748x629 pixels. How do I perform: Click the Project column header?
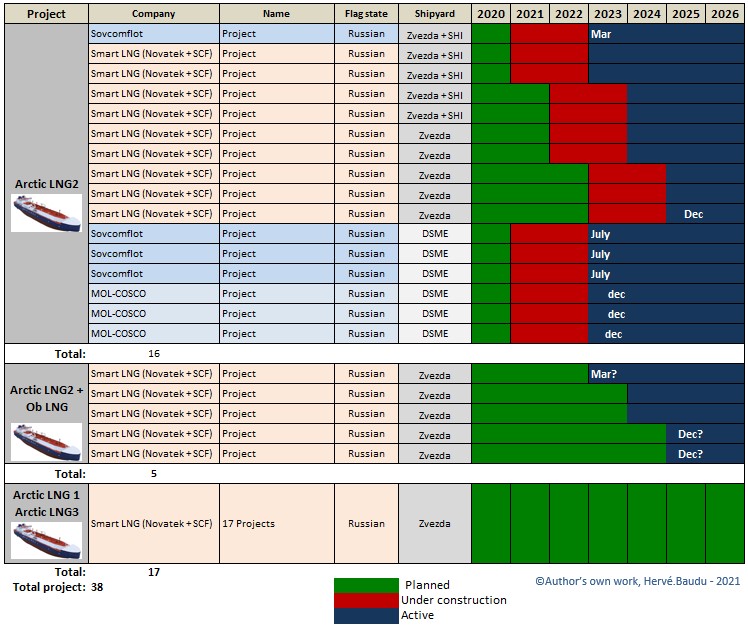(x=46, y=14)
